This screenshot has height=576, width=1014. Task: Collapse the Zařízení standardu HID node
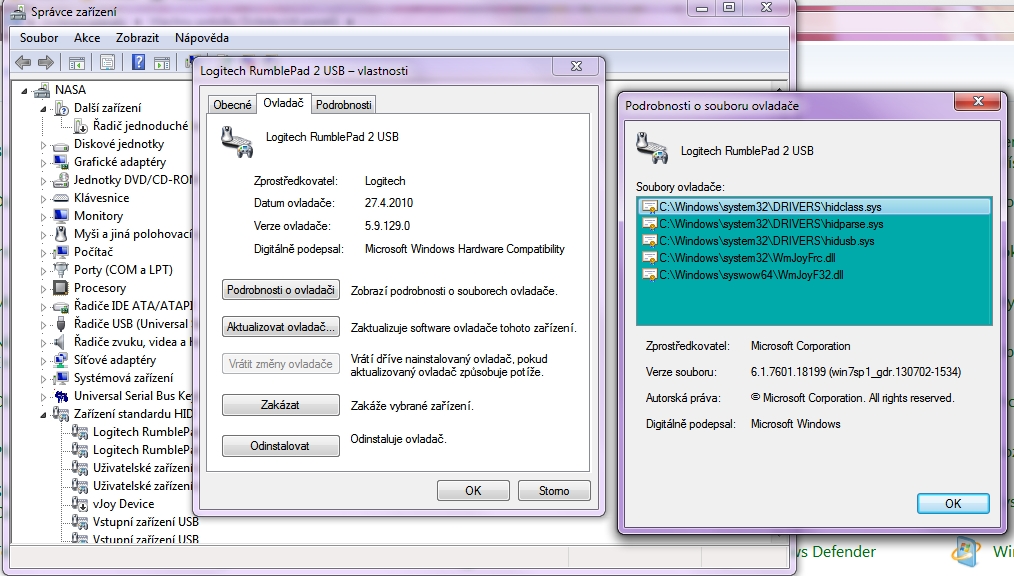(44, 415)
